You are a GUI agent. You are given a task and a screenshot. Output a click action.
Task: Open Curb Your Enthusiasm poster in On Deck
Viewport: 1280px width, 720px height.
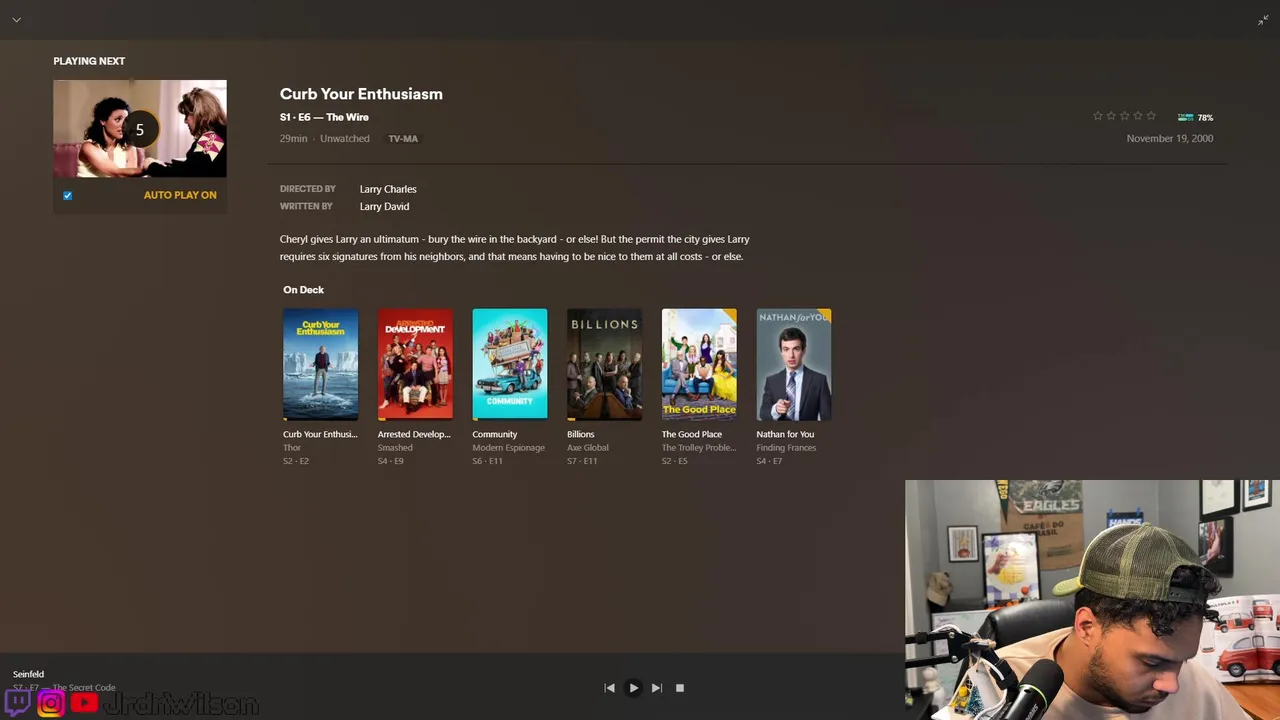coord(320,364)
